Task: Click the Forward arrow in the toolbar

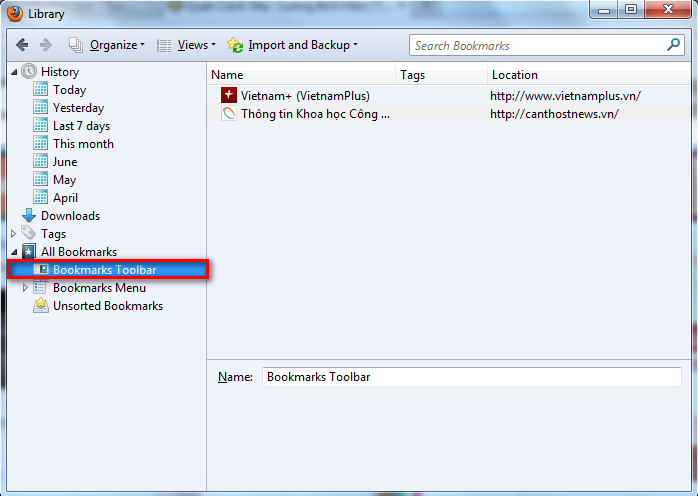Action: click(47, 45)
